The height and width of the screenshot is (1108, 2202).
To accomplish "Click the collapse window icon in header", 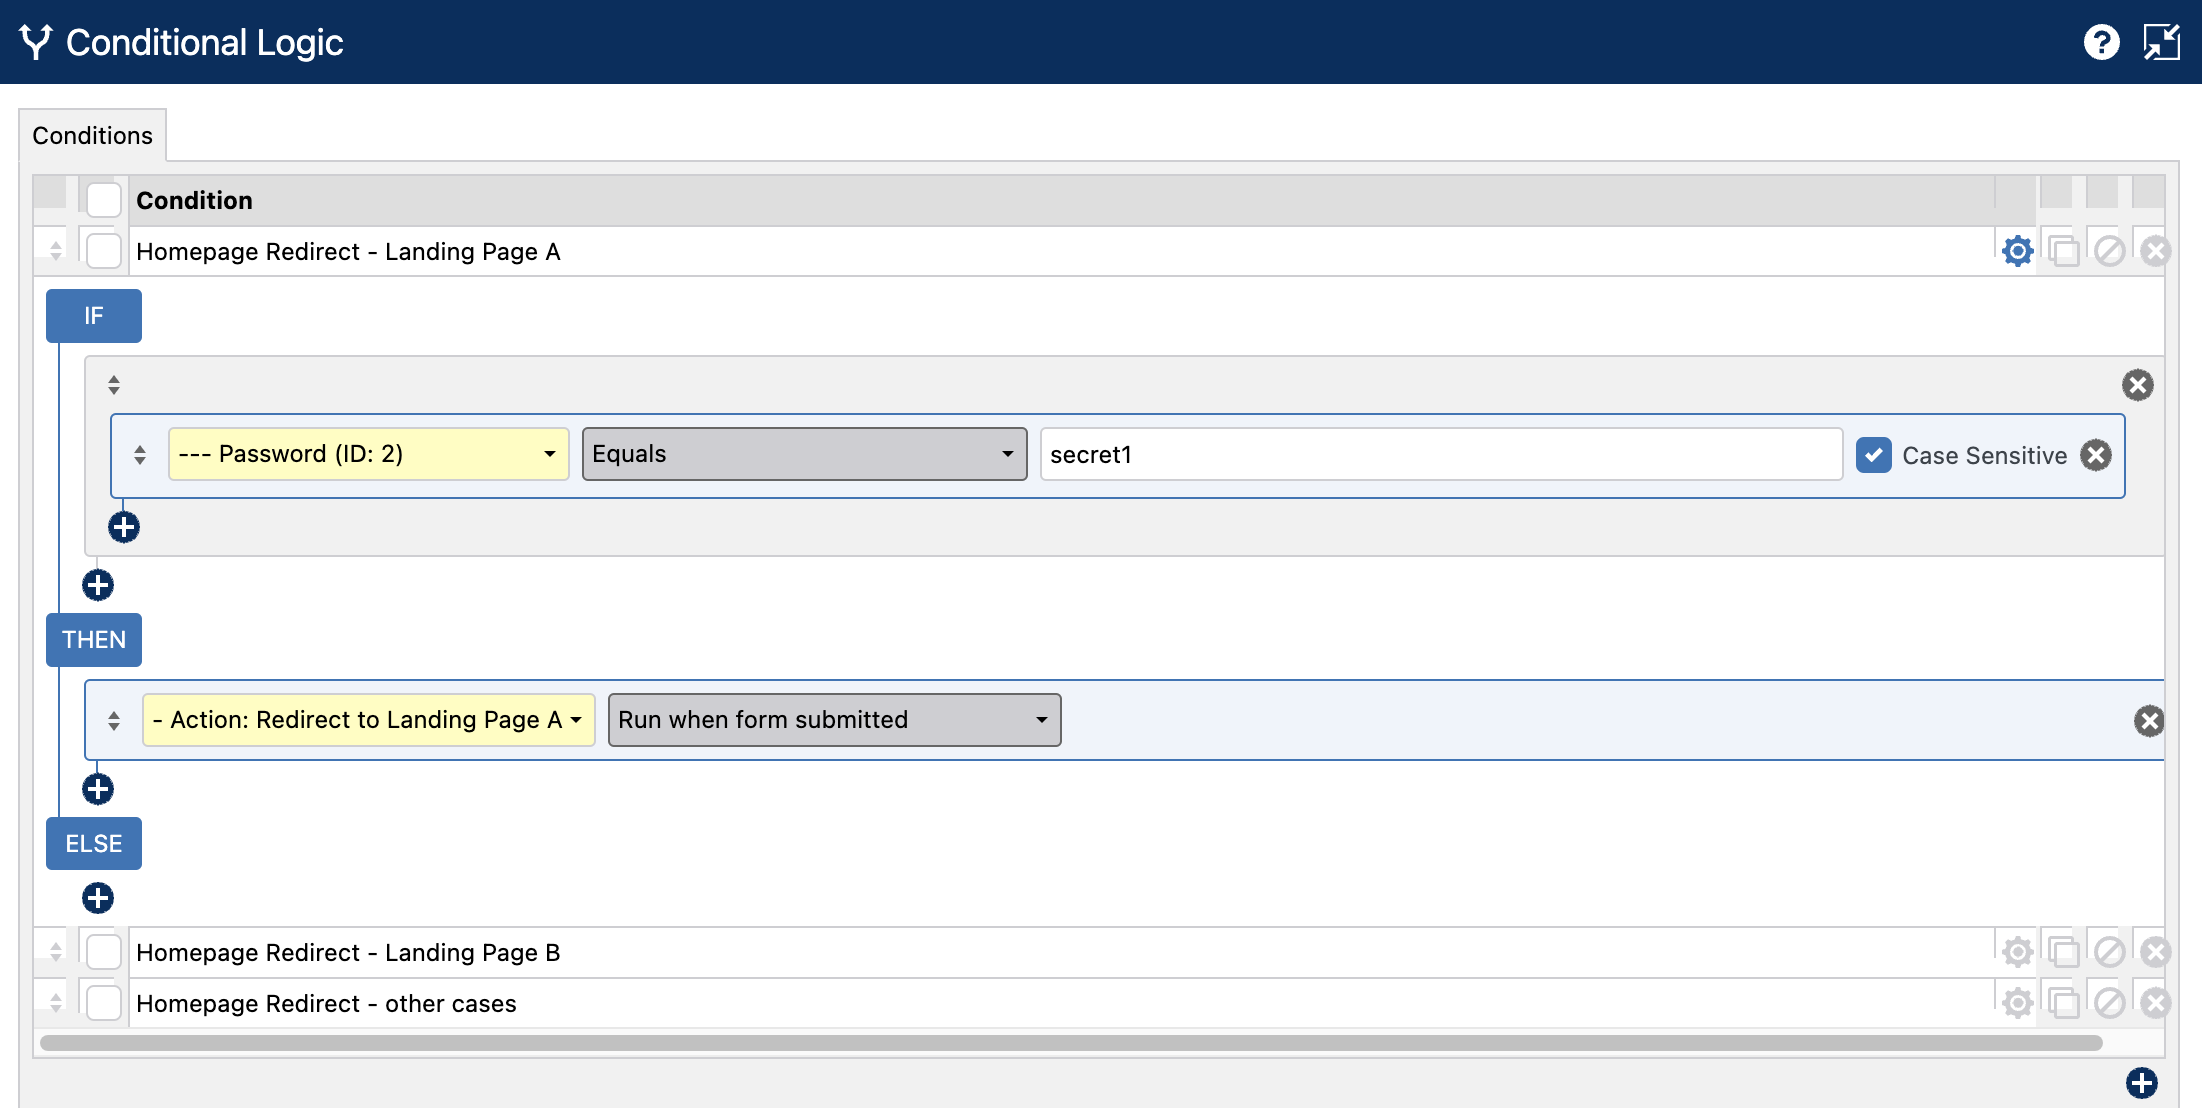I will click(2161, 42).
